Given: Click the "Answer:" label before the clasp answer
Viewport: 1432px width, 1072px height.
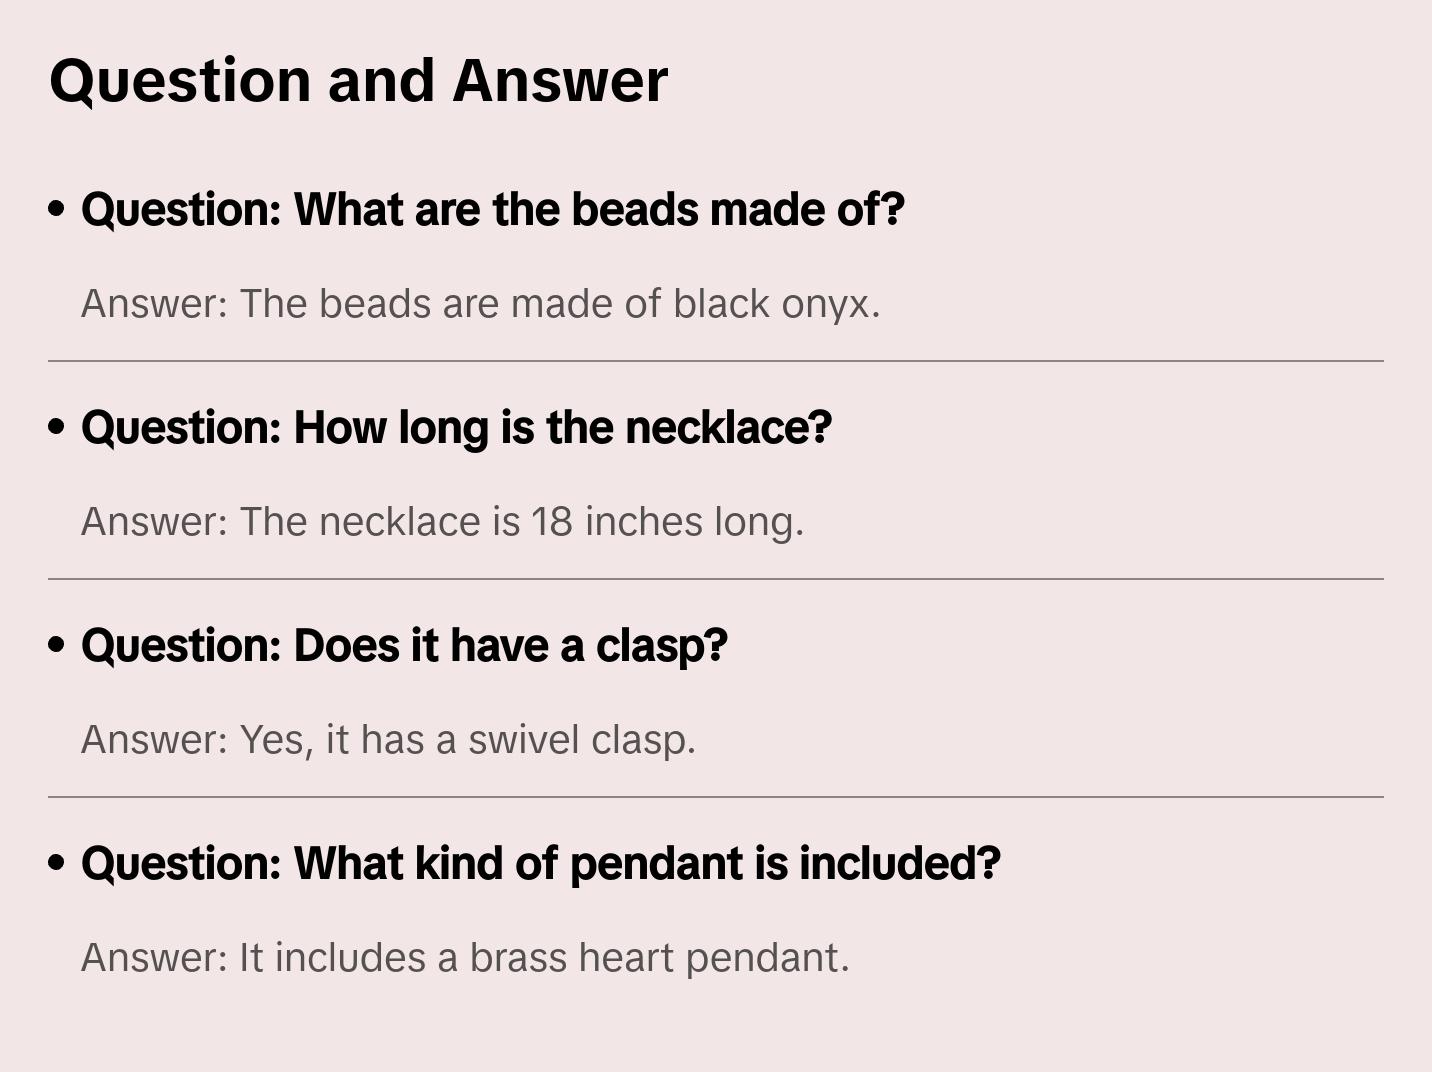Looking at the screenshot, I should 155,740.
